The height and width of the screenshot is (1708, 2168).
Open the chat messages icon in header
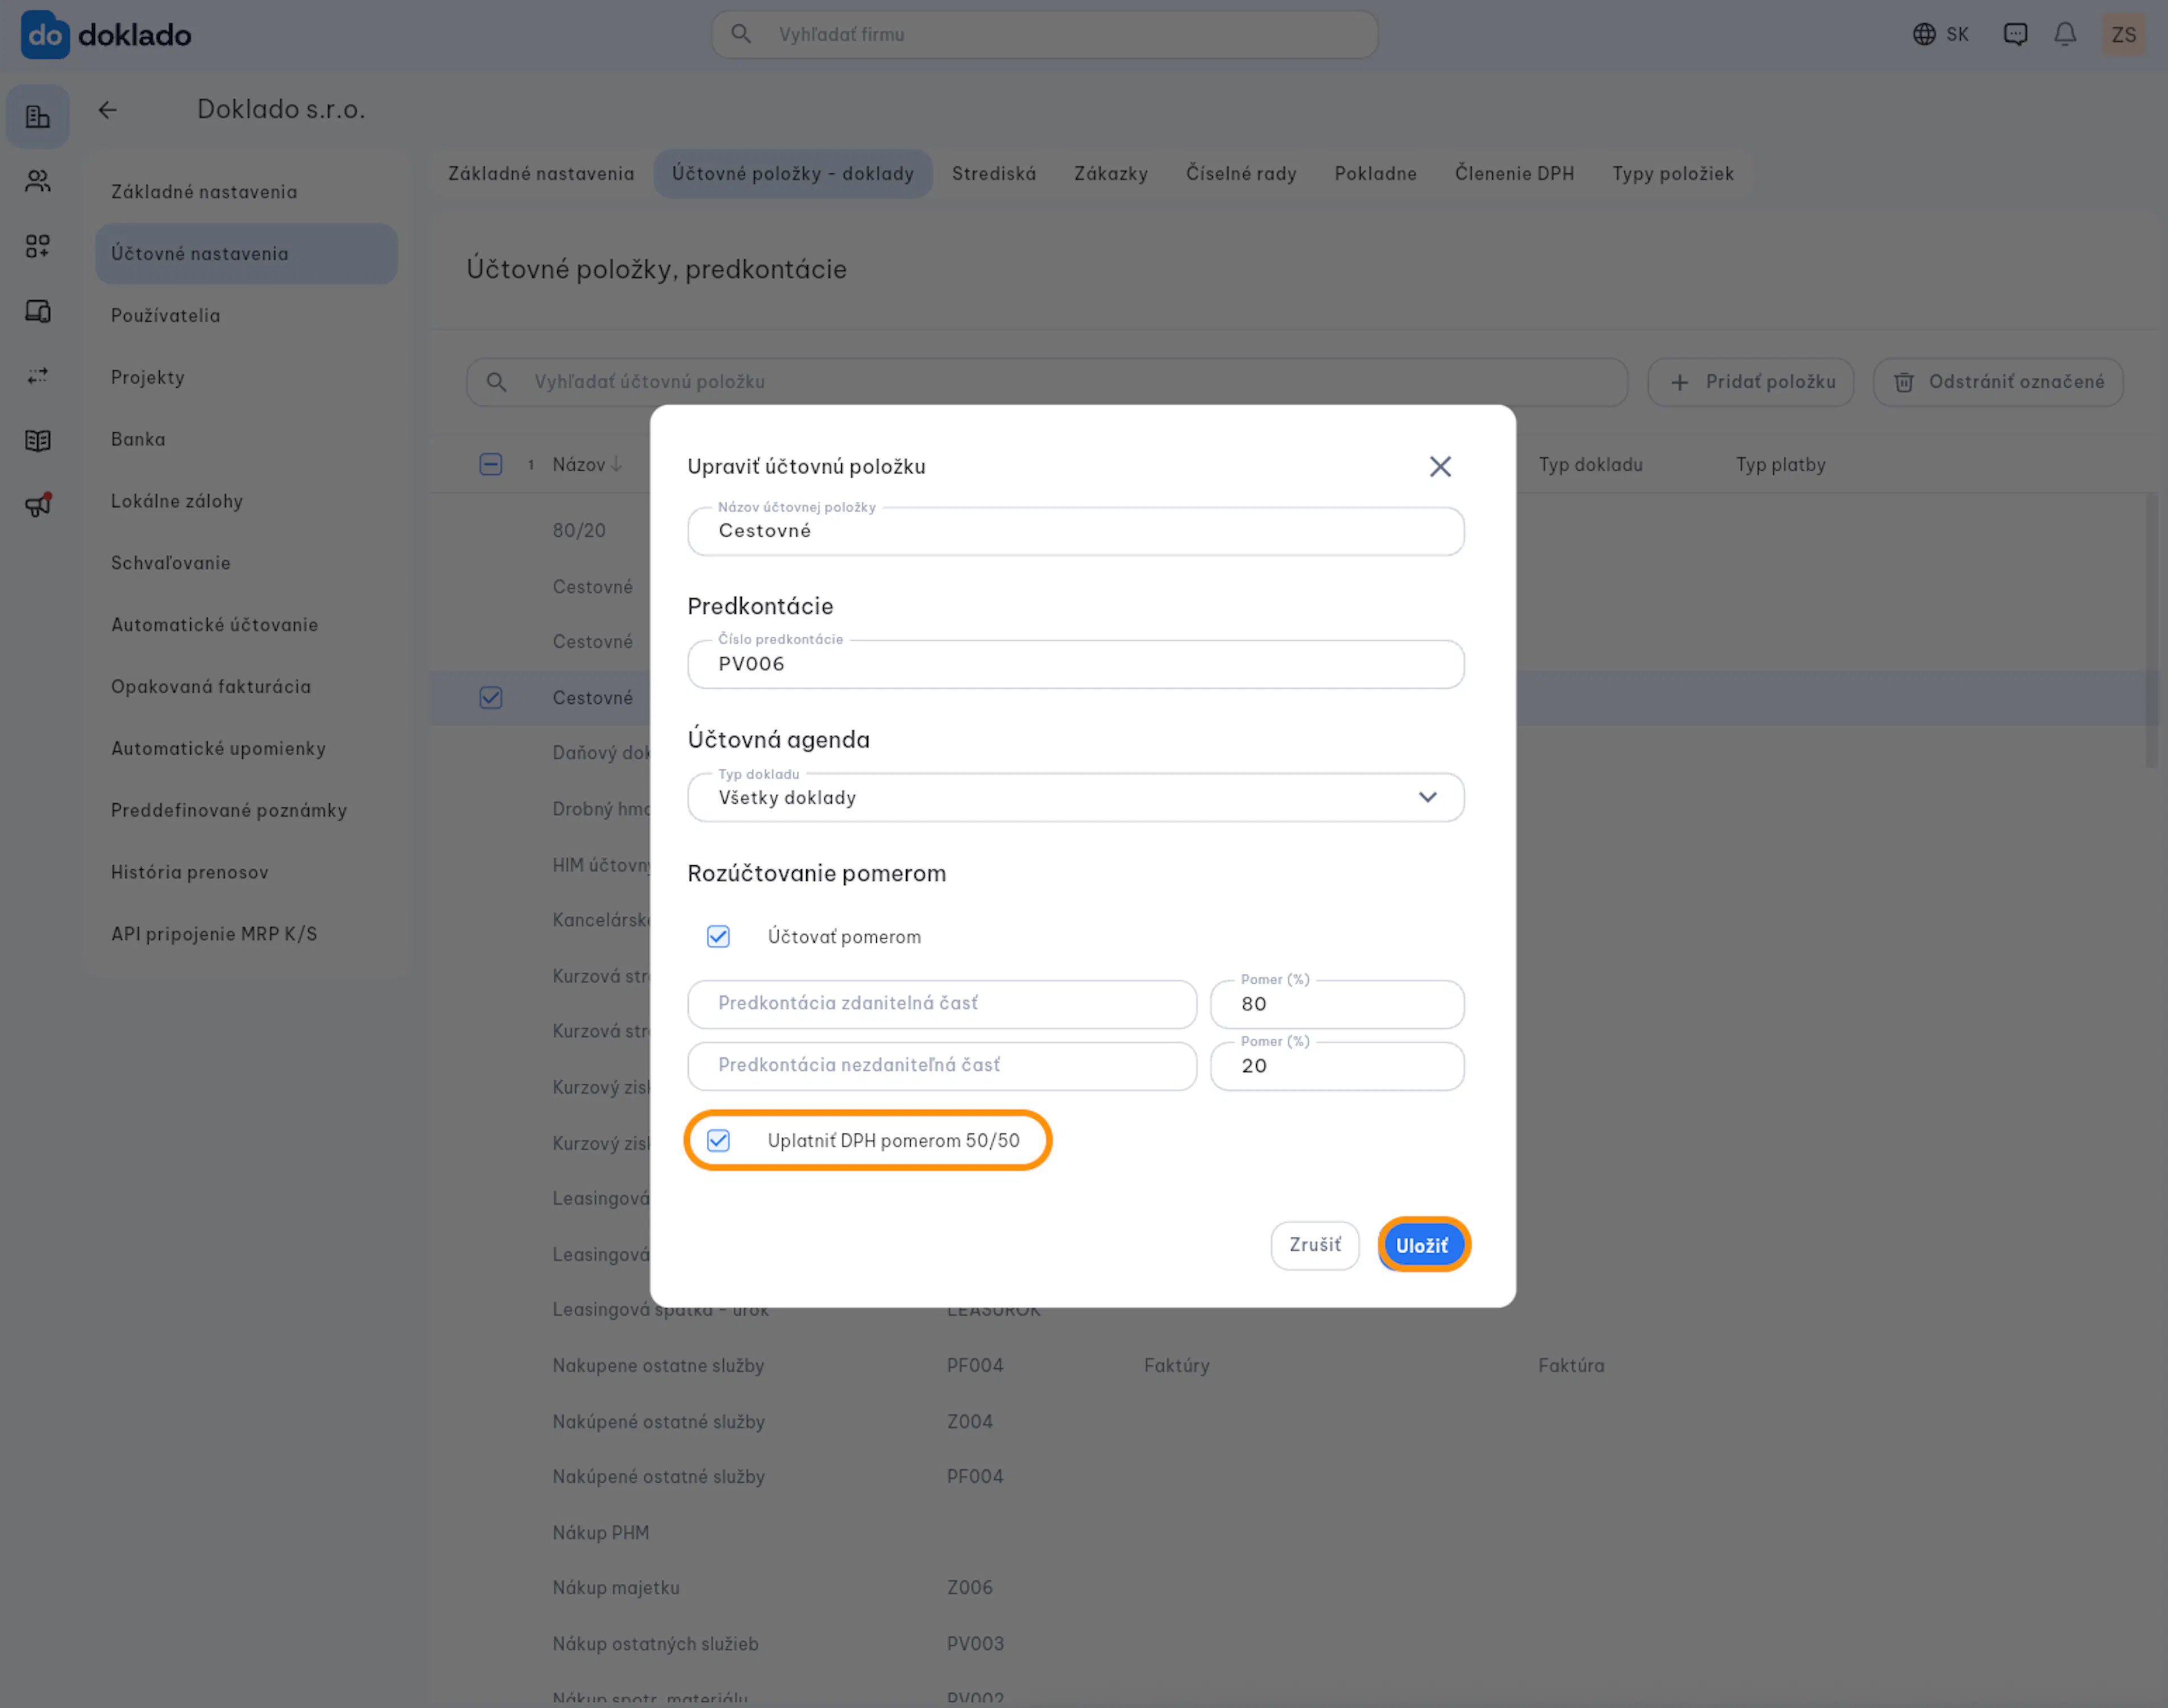(2015, 35)
